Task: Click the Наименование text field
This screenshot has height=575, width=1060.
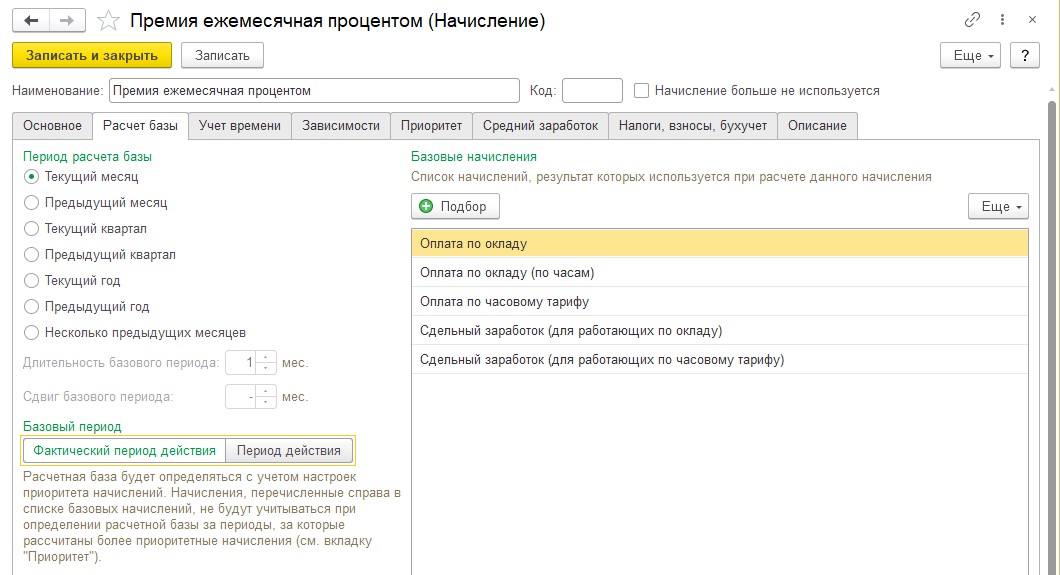Action: 314,91
